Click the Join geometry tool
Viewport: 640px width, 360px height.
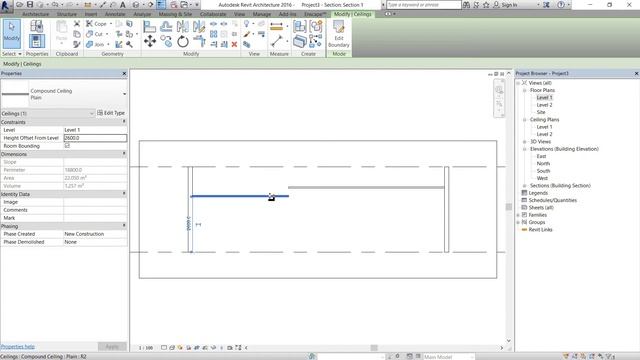(x=95, y=44)
